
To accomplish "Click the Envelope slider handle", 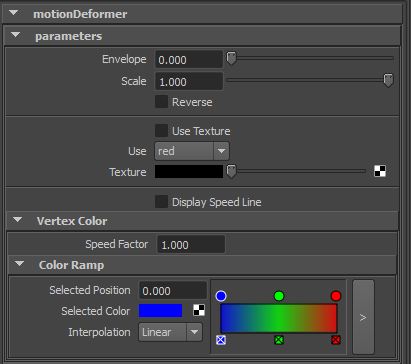I will 231,58.
